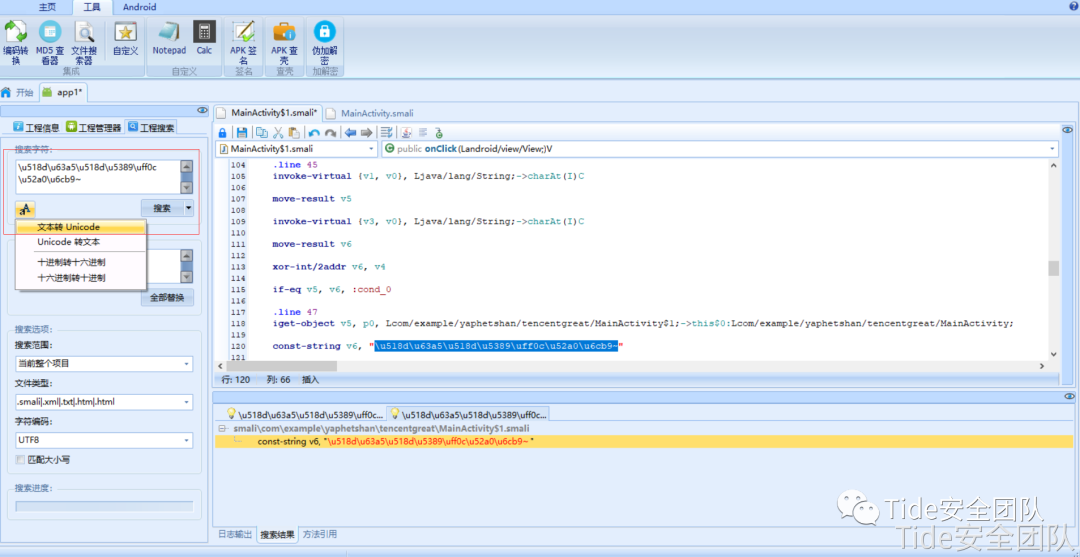This screenshot has width=1080, height=557.
Task: Click the text conversion 'A' icon button
Action: pos(25,209)
